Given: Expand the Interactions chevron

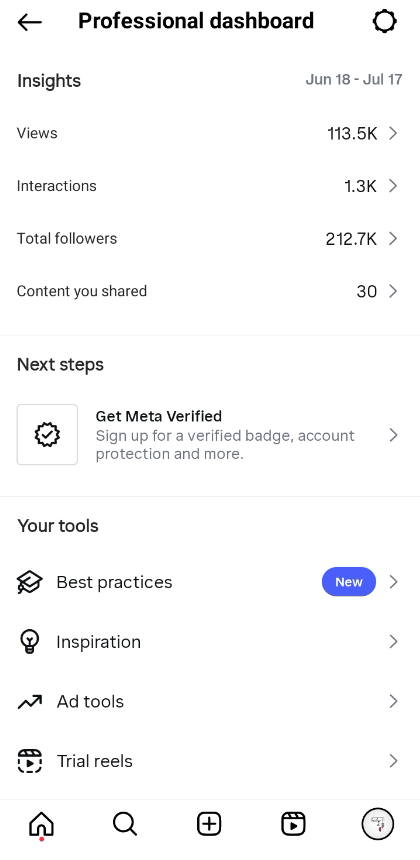Looking at the screenshot, I should pyautogui.click(x=393, y=186).
